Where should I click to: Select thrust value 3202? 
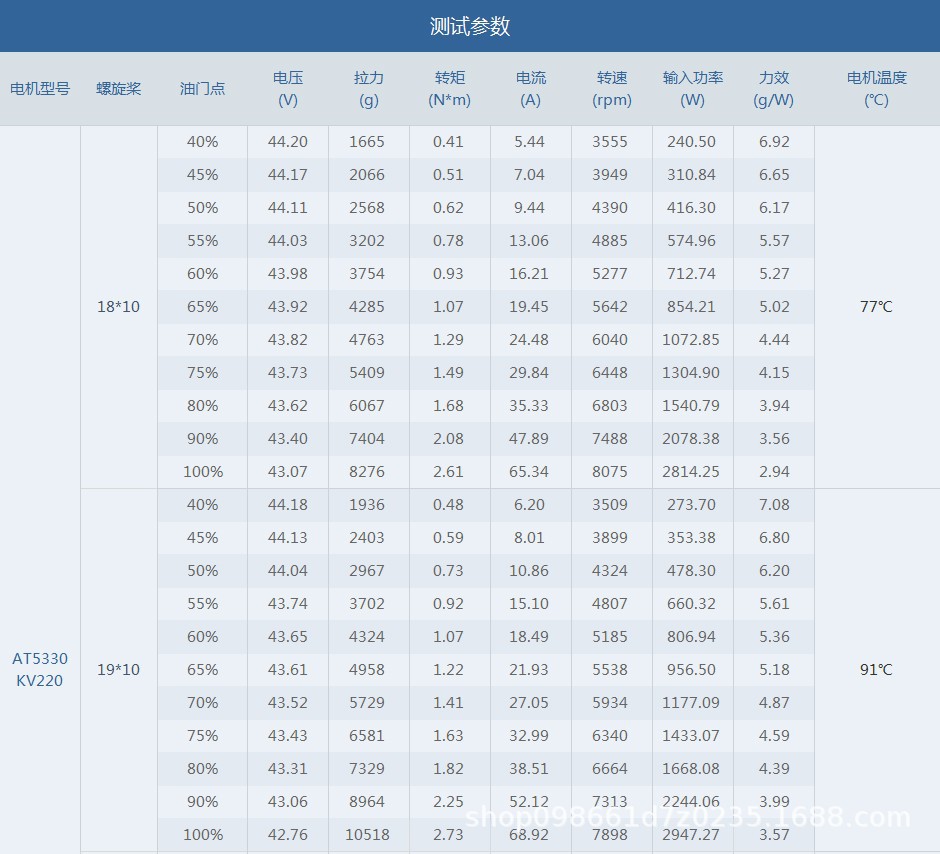pos(367,241)
